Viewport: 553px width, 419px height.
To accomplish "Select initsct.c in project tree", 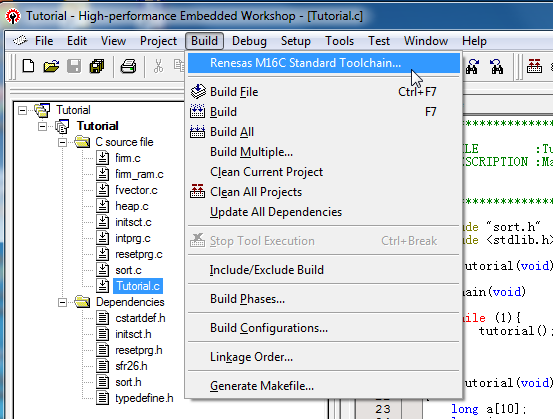I will point(133,222).
